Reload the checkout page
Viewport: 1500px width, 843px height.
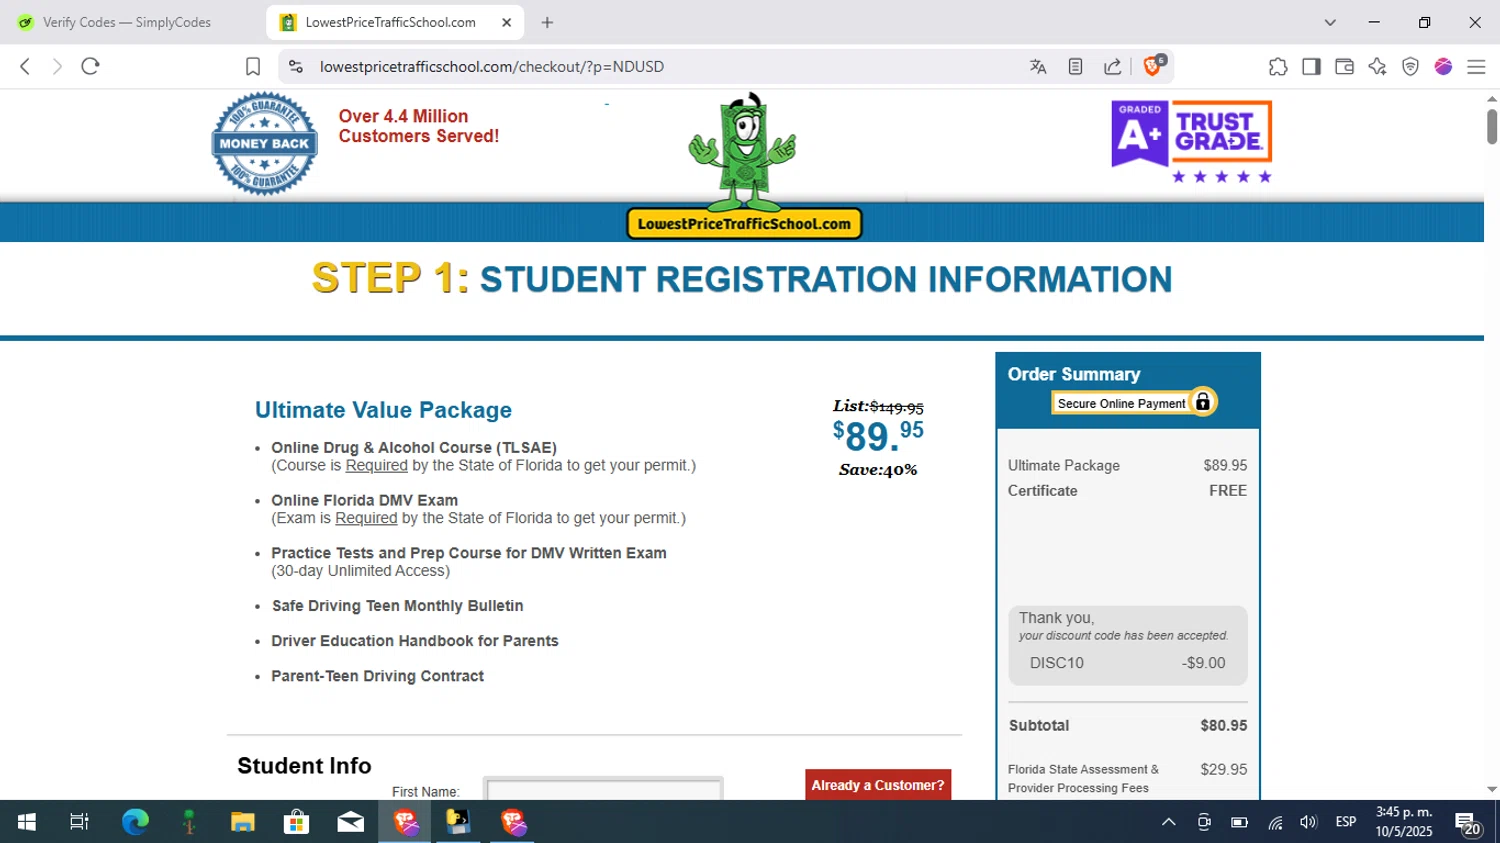(90, 66)
